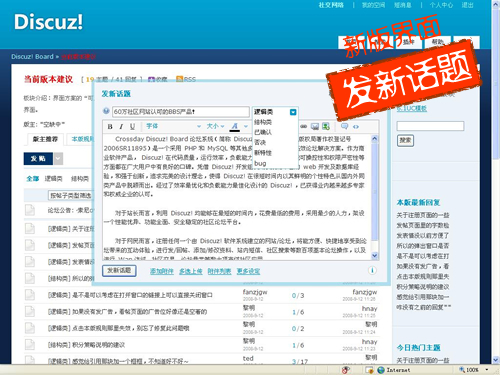Open 短消息 in top navigation
This screenshot has width=500, height=375.
(403, 5)
